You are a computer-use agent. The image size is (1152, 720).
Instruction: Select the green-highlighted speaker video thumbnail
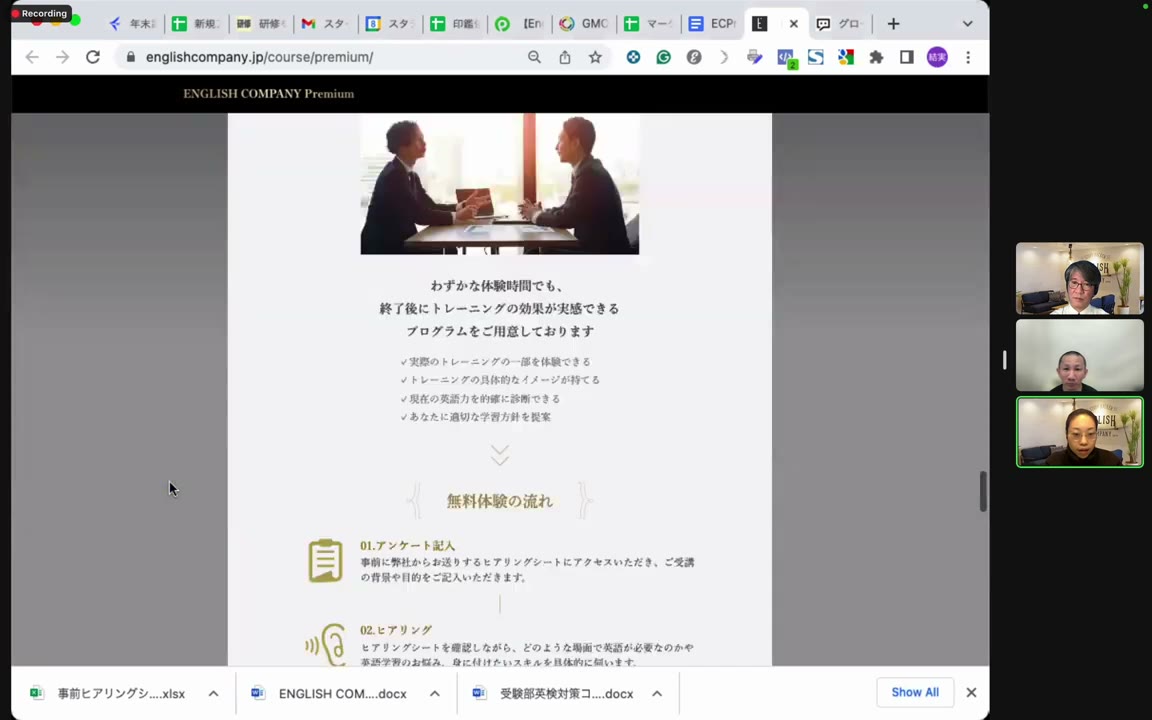pos(1079,432)
